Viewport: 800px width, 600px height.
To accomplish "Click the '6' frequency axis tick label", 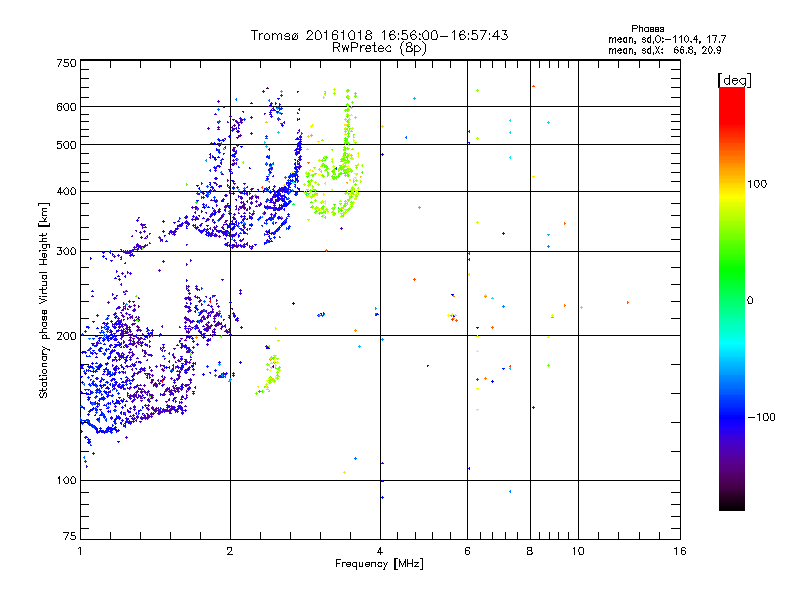I will 467,551.
